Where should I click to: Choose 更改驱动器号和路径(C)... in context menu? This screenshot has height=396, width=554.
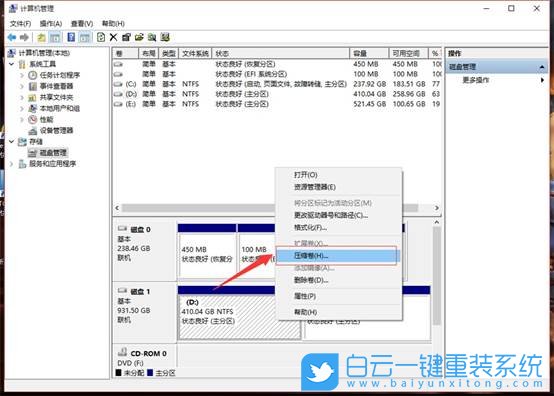click(x=338, y=215)
